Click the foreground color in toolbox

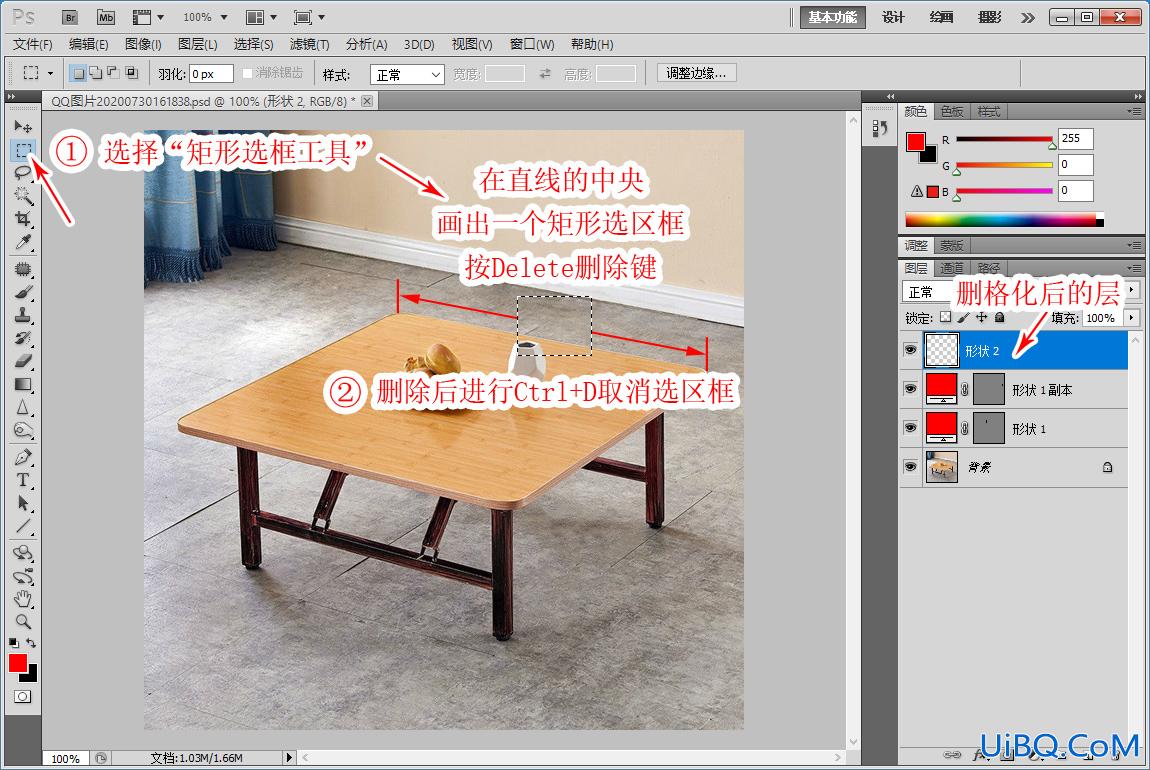click(18, 663)
